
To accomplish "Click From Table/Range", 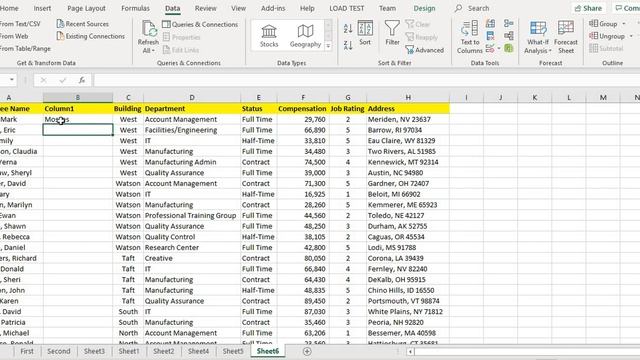I will coord(25,48).
